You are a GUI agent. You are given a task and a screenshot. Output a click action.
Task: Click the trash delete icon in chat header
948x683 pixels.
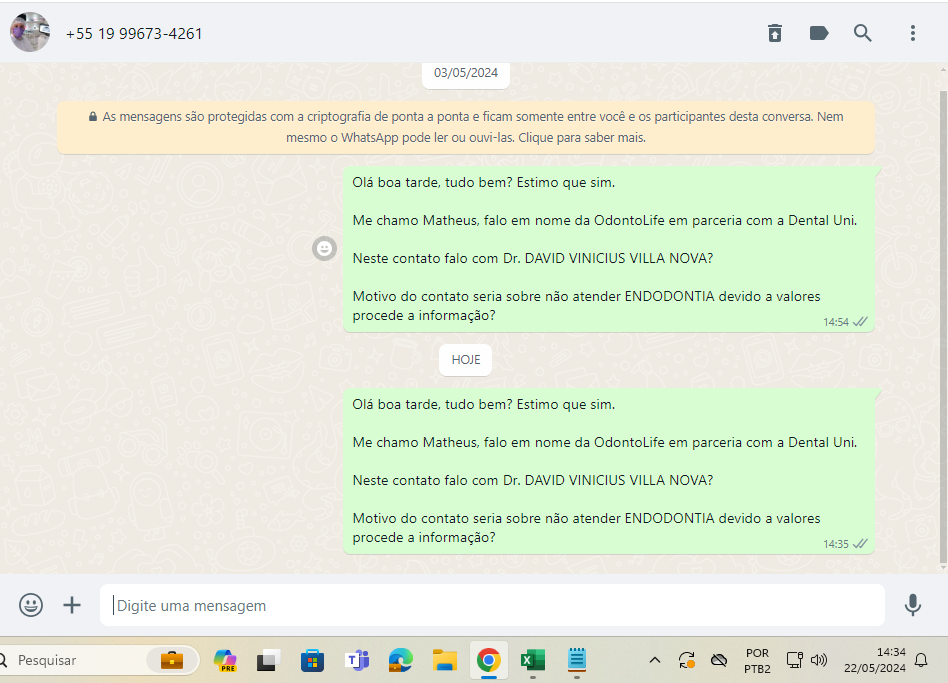click(774, 33)
